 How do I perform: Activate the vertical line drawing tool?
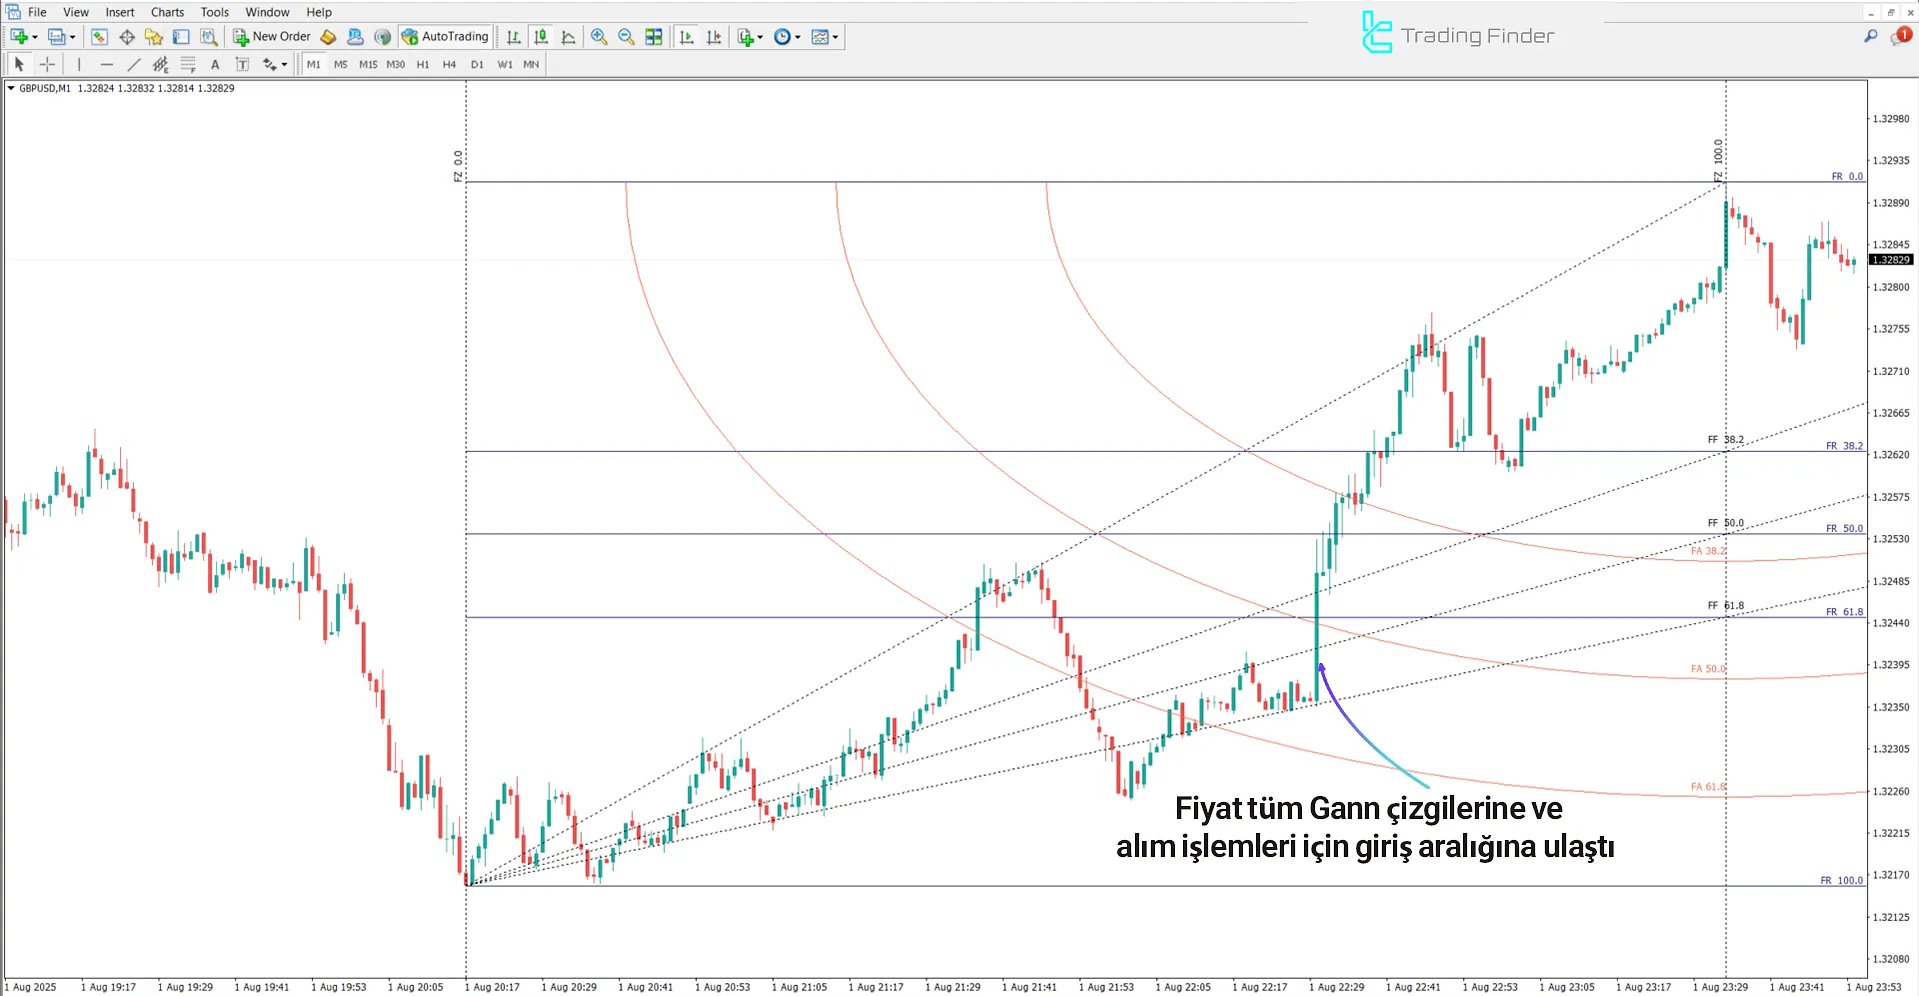(x=79, y=64)
